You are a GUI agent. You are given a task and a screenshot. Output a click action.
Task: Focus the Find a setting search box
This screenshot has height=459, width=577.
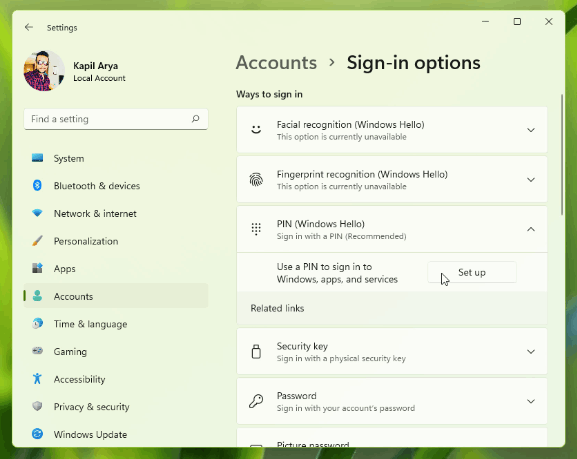point(116,119)
